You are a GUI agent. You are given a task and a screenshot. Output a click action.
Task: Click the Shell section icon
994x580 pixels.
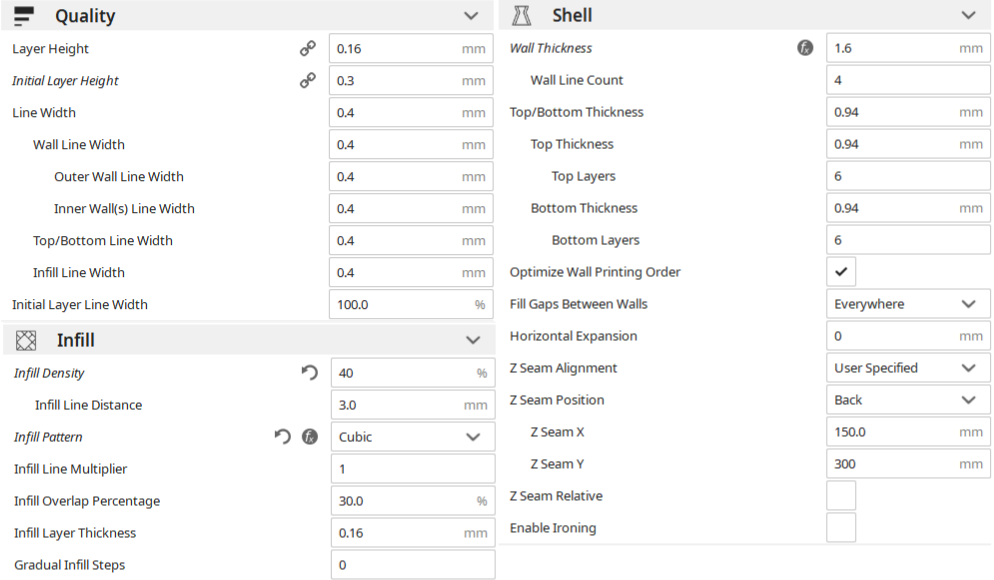[522, 15]
